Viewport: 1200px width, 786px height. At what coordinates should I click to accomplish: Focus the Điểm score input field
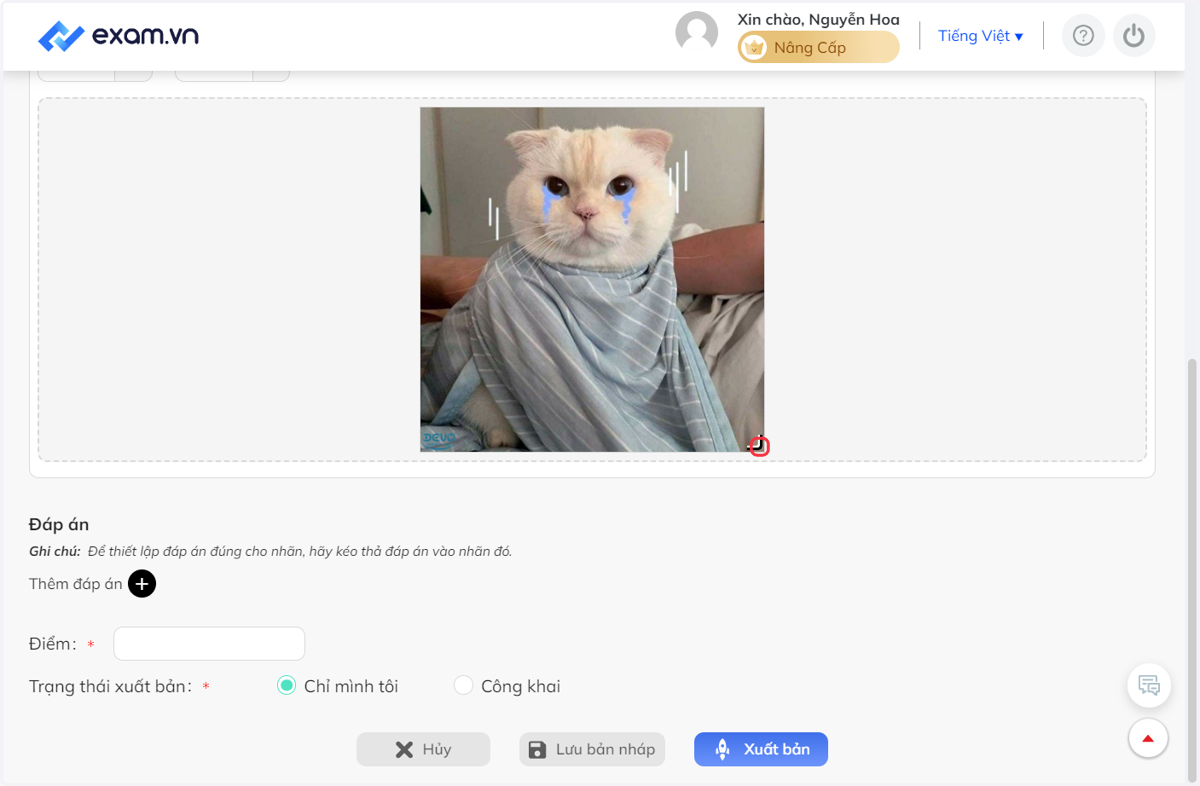[209, 644]
